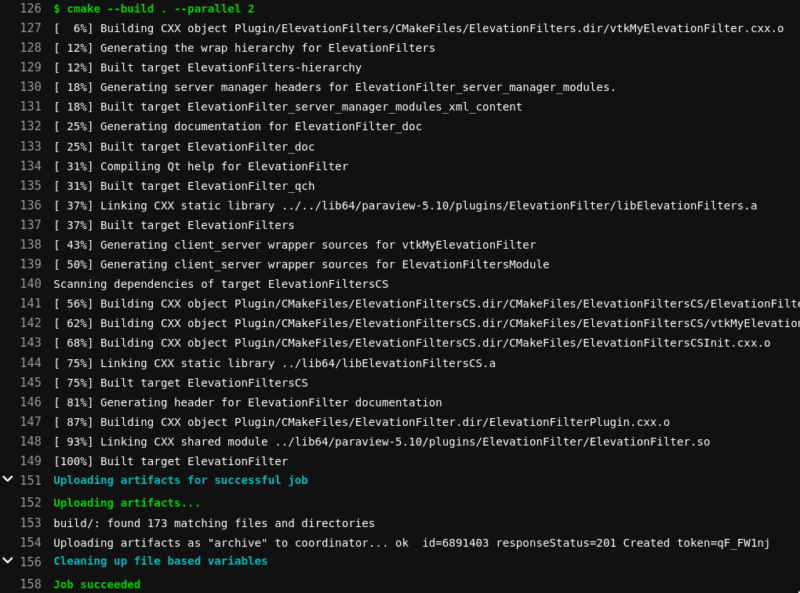Viewport: 800px width, 593px height.
Task: Click line number 154 for the artifact upload
Action: (x=31, y=543)
